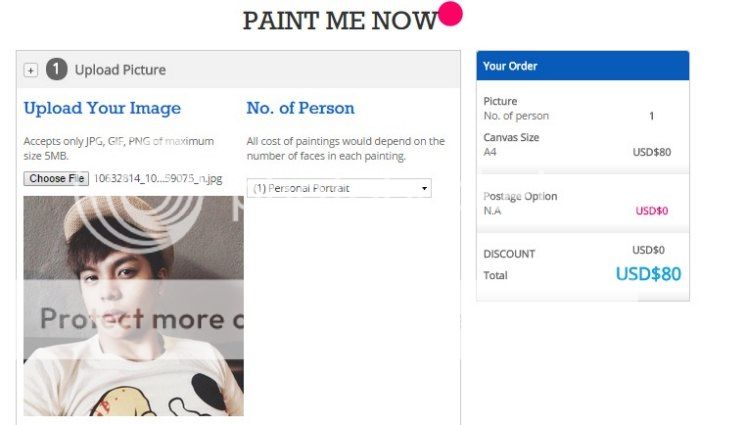Click the uploaded photo preview
The width and height of the screenshot is (745, 425).
(x=133, y=305)
